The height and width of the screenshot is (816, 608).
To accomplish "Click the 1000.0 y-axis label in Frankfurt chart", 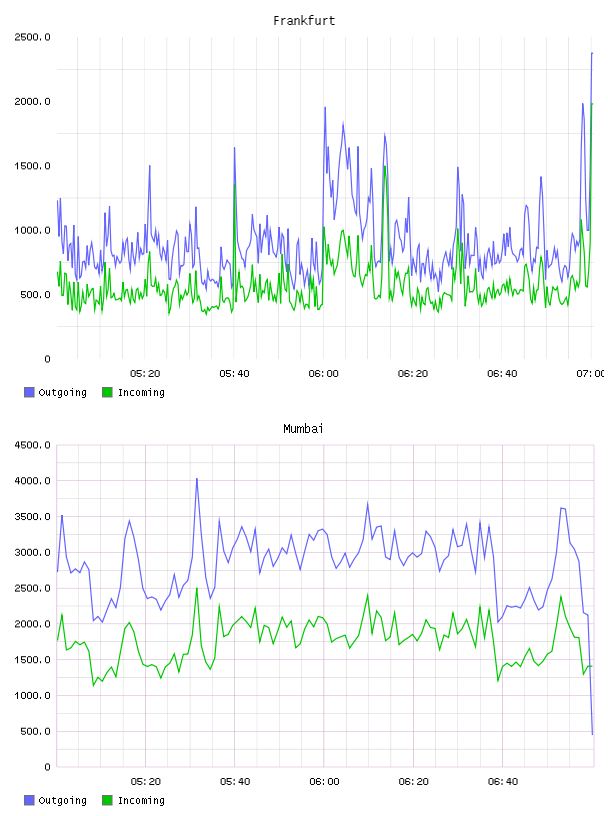I will coord(33,231).
